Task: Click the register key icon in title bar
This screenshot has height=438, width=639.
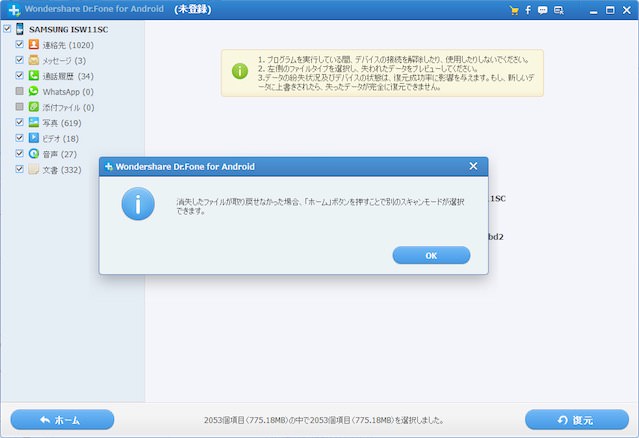Action: pyautogui.click(x=559, y=10)
